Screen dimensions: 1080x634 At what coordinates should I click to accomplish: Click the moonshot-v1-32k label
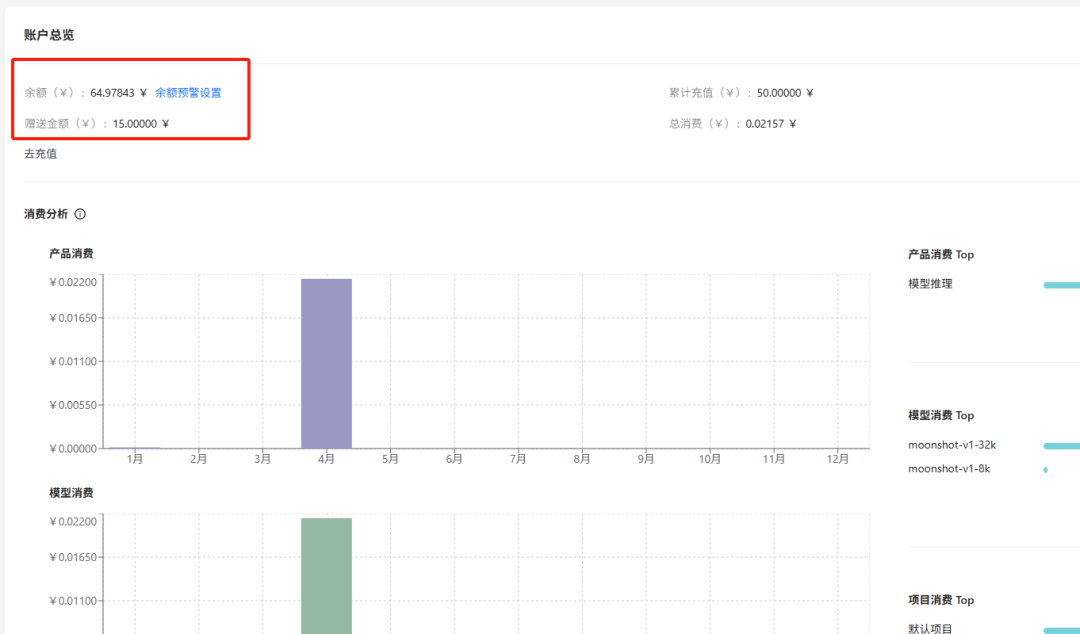click(952, 445)
